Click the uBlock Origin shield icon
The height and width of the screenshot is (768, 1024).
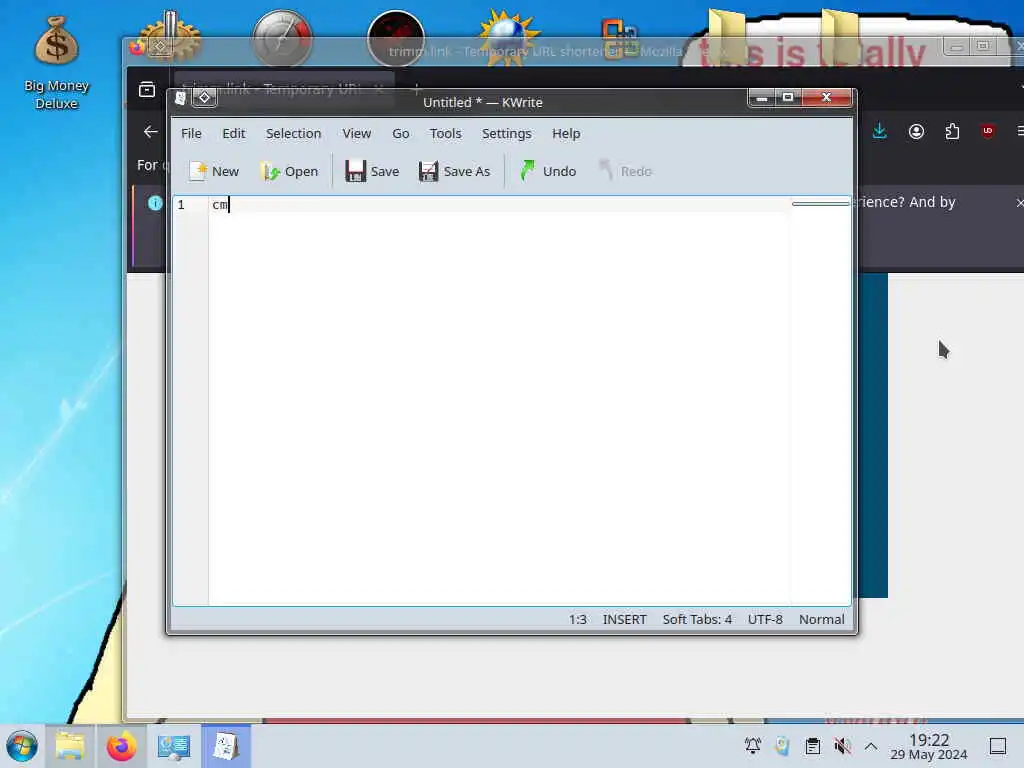click(987, 131)
